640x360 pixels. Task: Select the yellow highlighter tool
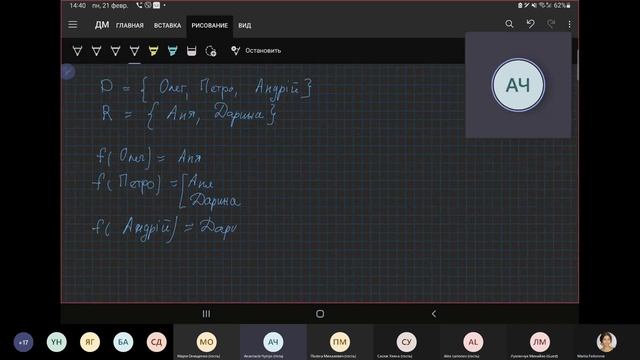point(153,51)
